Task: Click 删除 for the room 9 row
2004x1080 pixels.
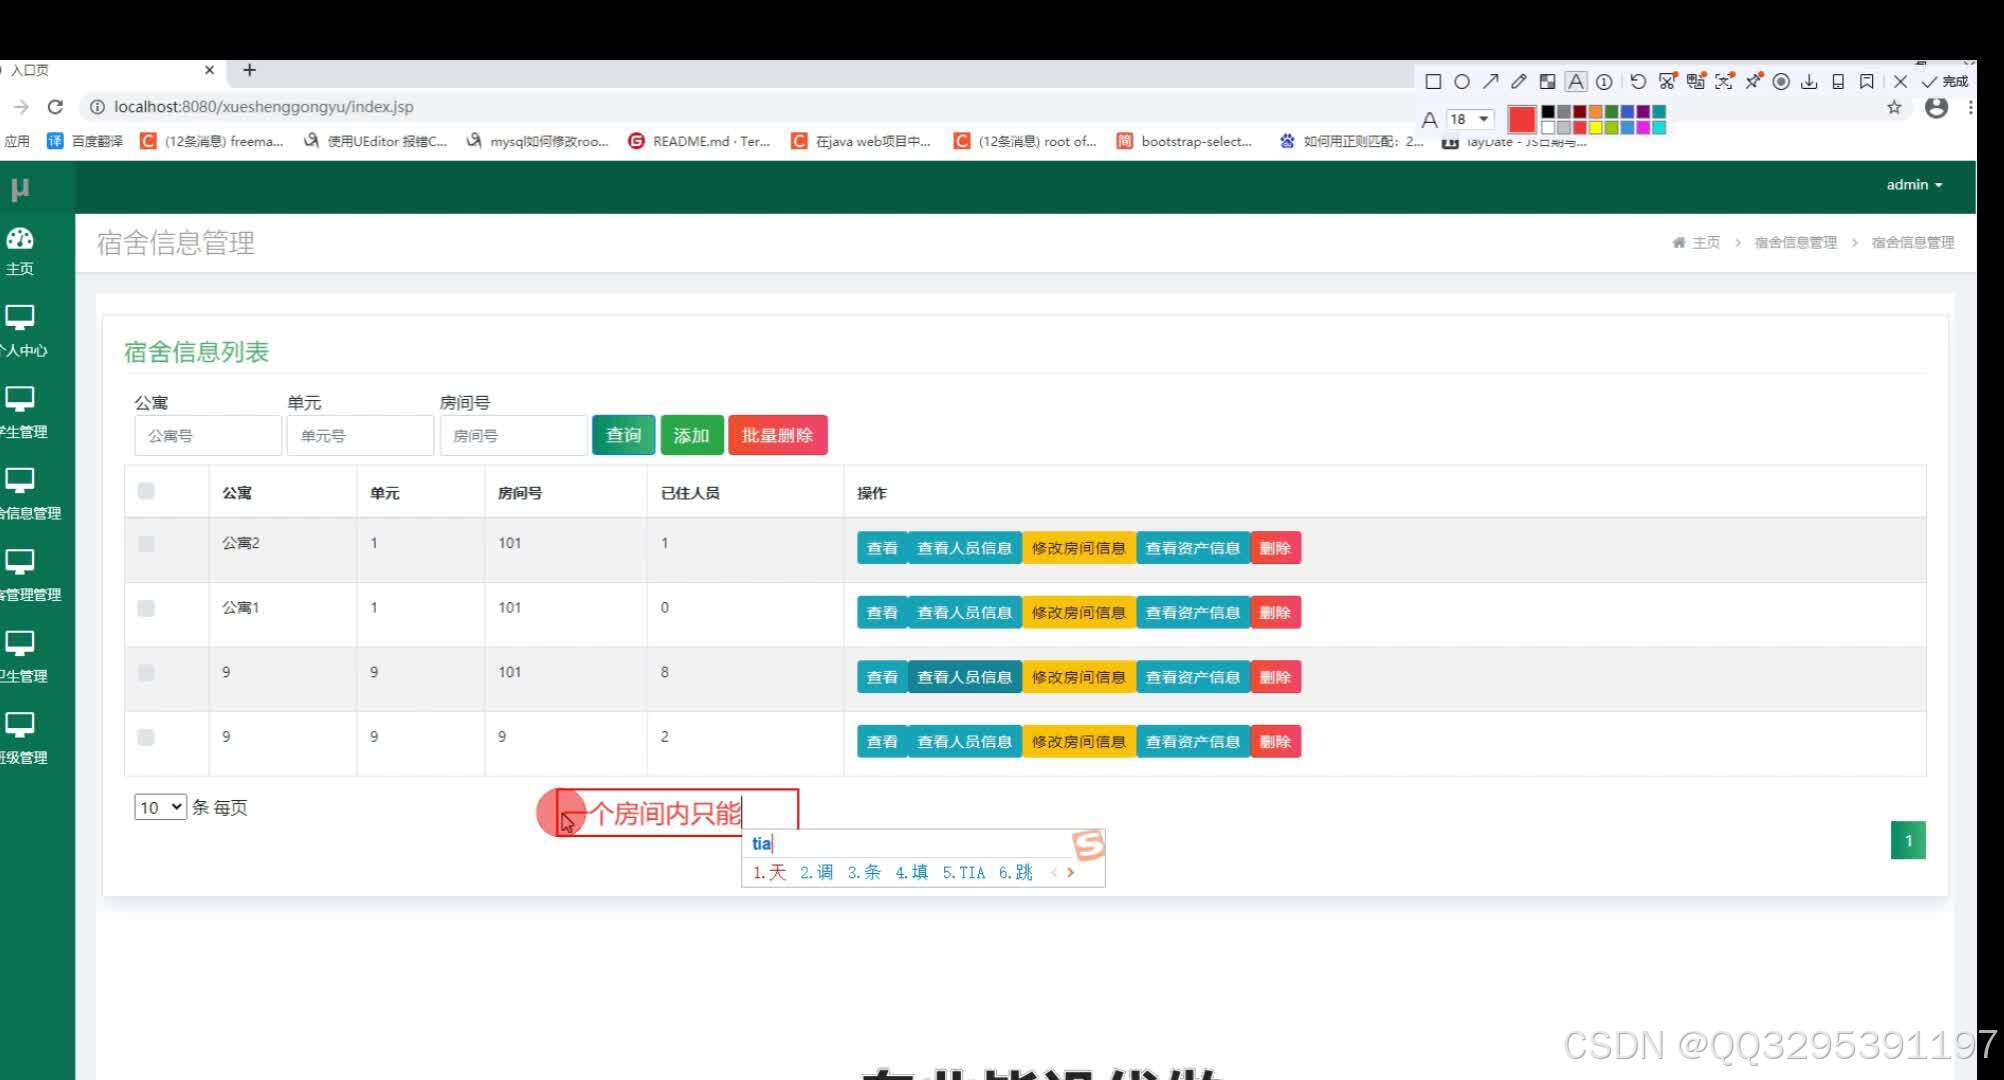Action: coord(1275,741)
